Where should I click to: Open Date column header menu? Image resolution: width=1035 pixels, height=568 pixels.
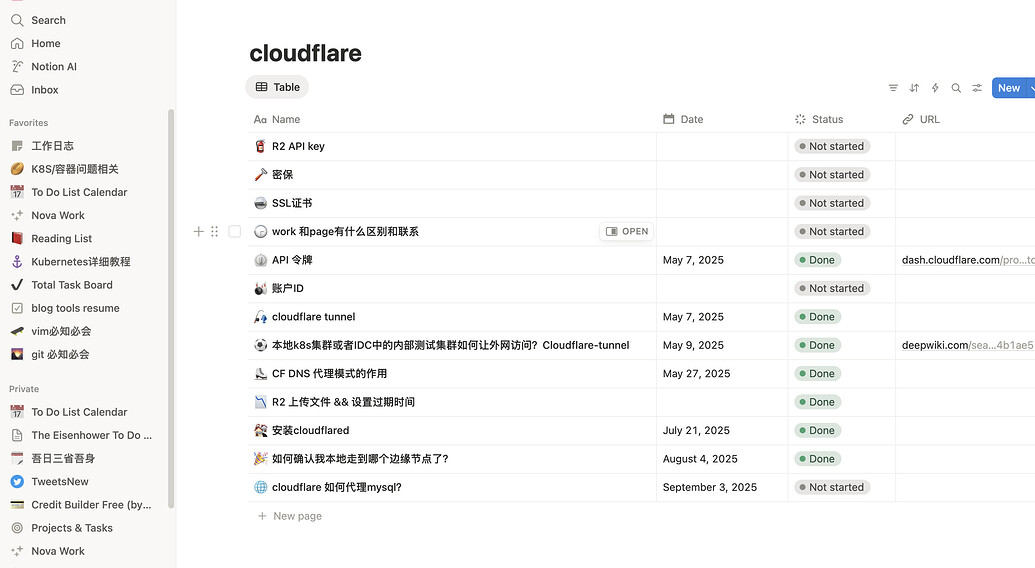[683, 119]
